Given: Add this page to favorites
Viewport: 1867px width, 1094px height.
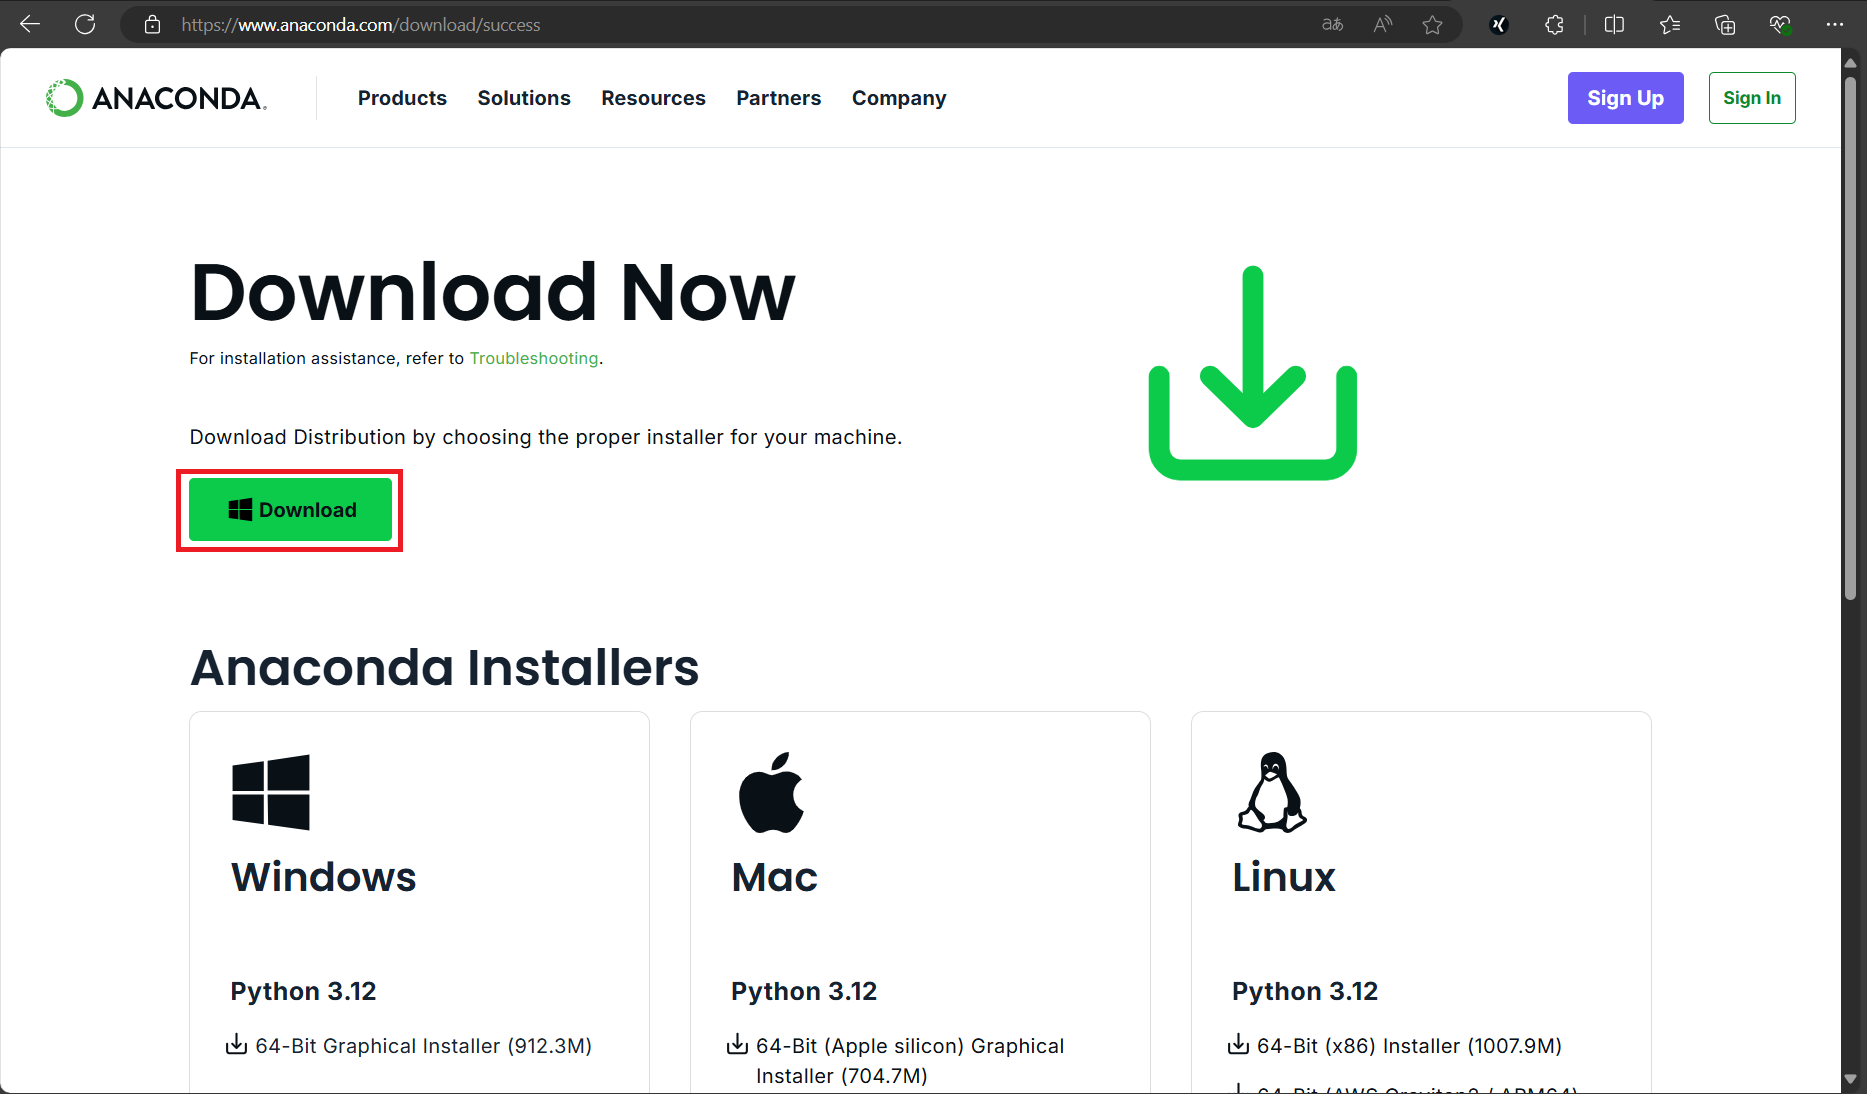Looking at the screenshot, I should (x=1433, y=25).
